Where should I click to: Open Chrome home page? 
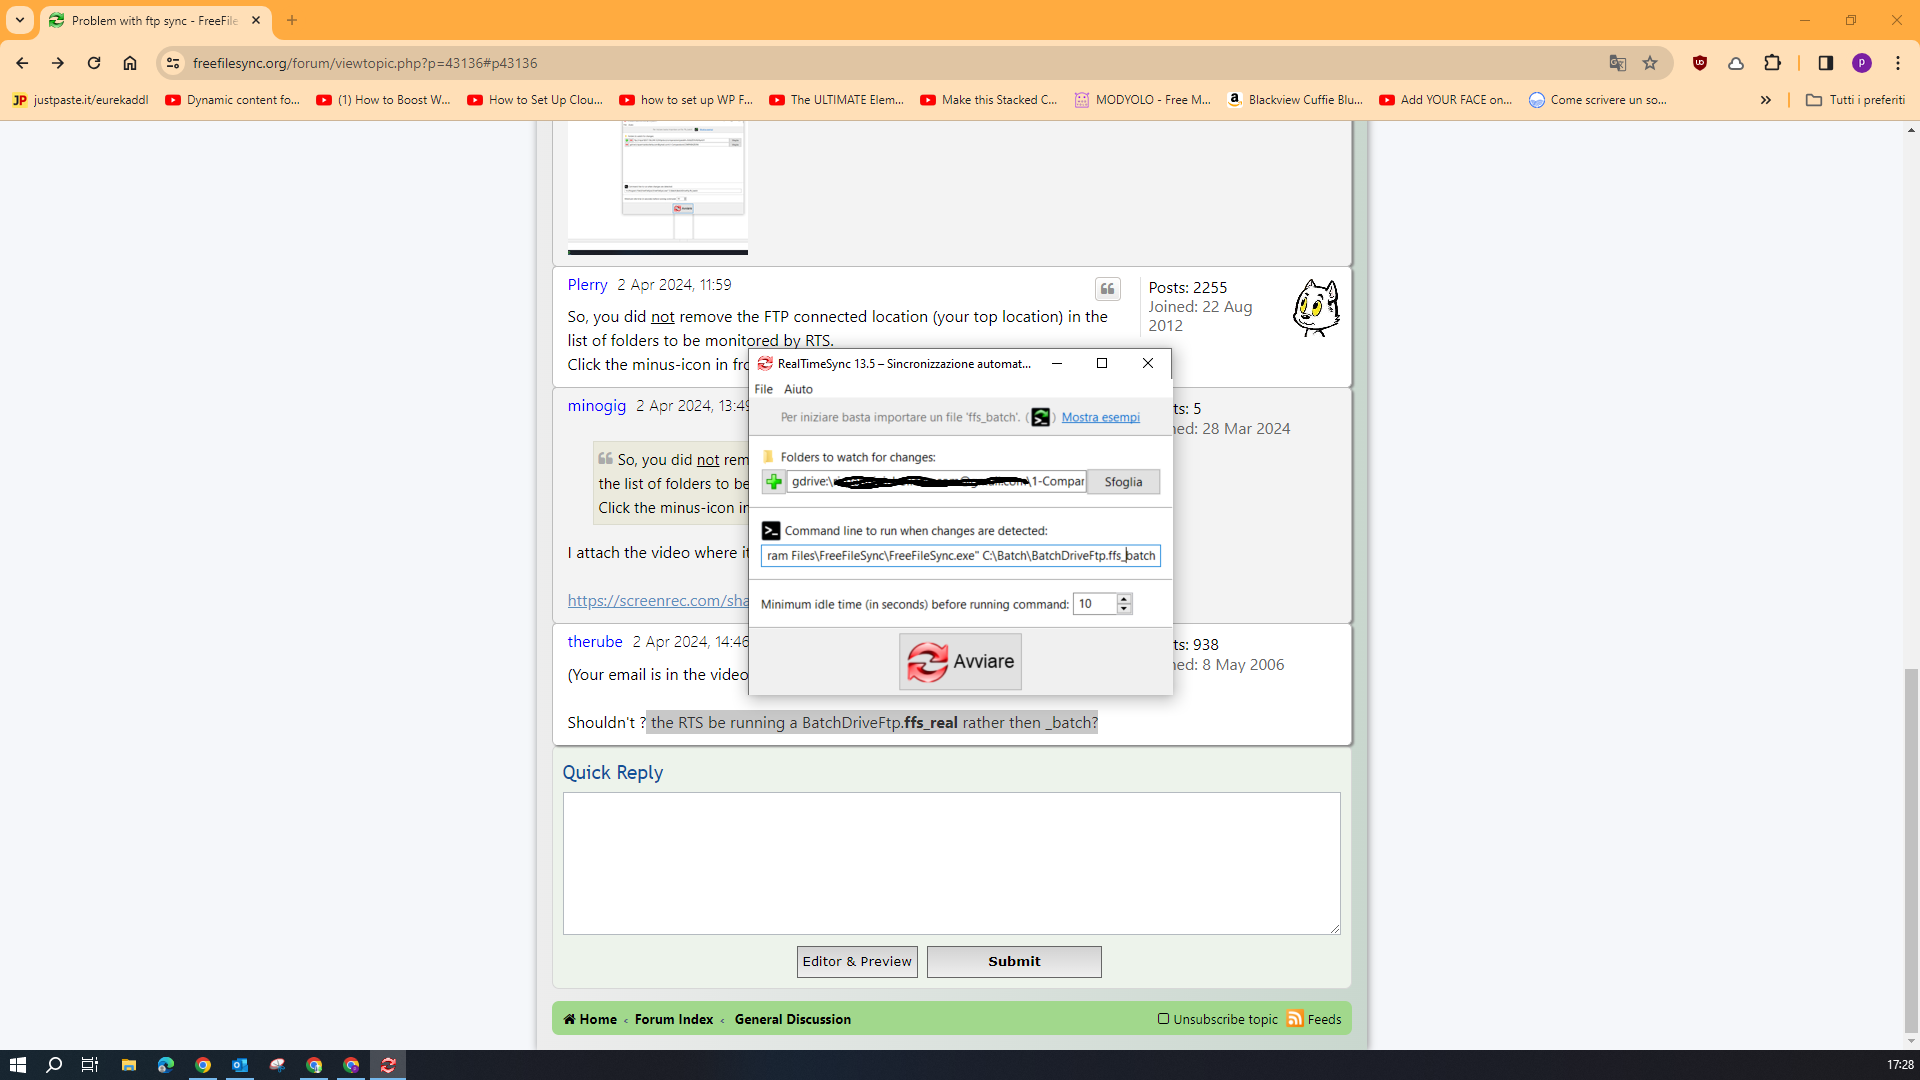130,63
